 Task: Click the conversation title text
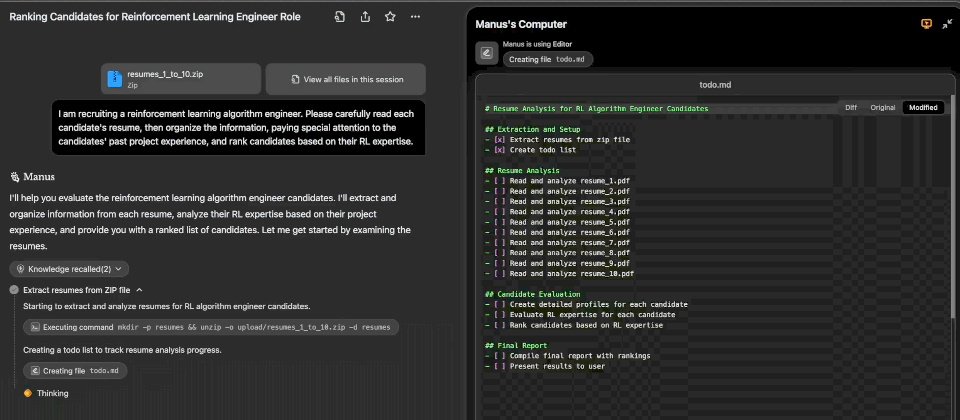point(155,17)
